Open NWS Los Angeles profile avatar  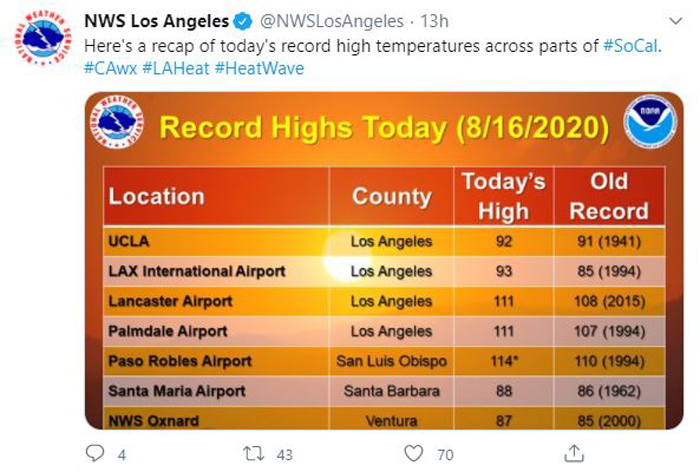(42, 38)
